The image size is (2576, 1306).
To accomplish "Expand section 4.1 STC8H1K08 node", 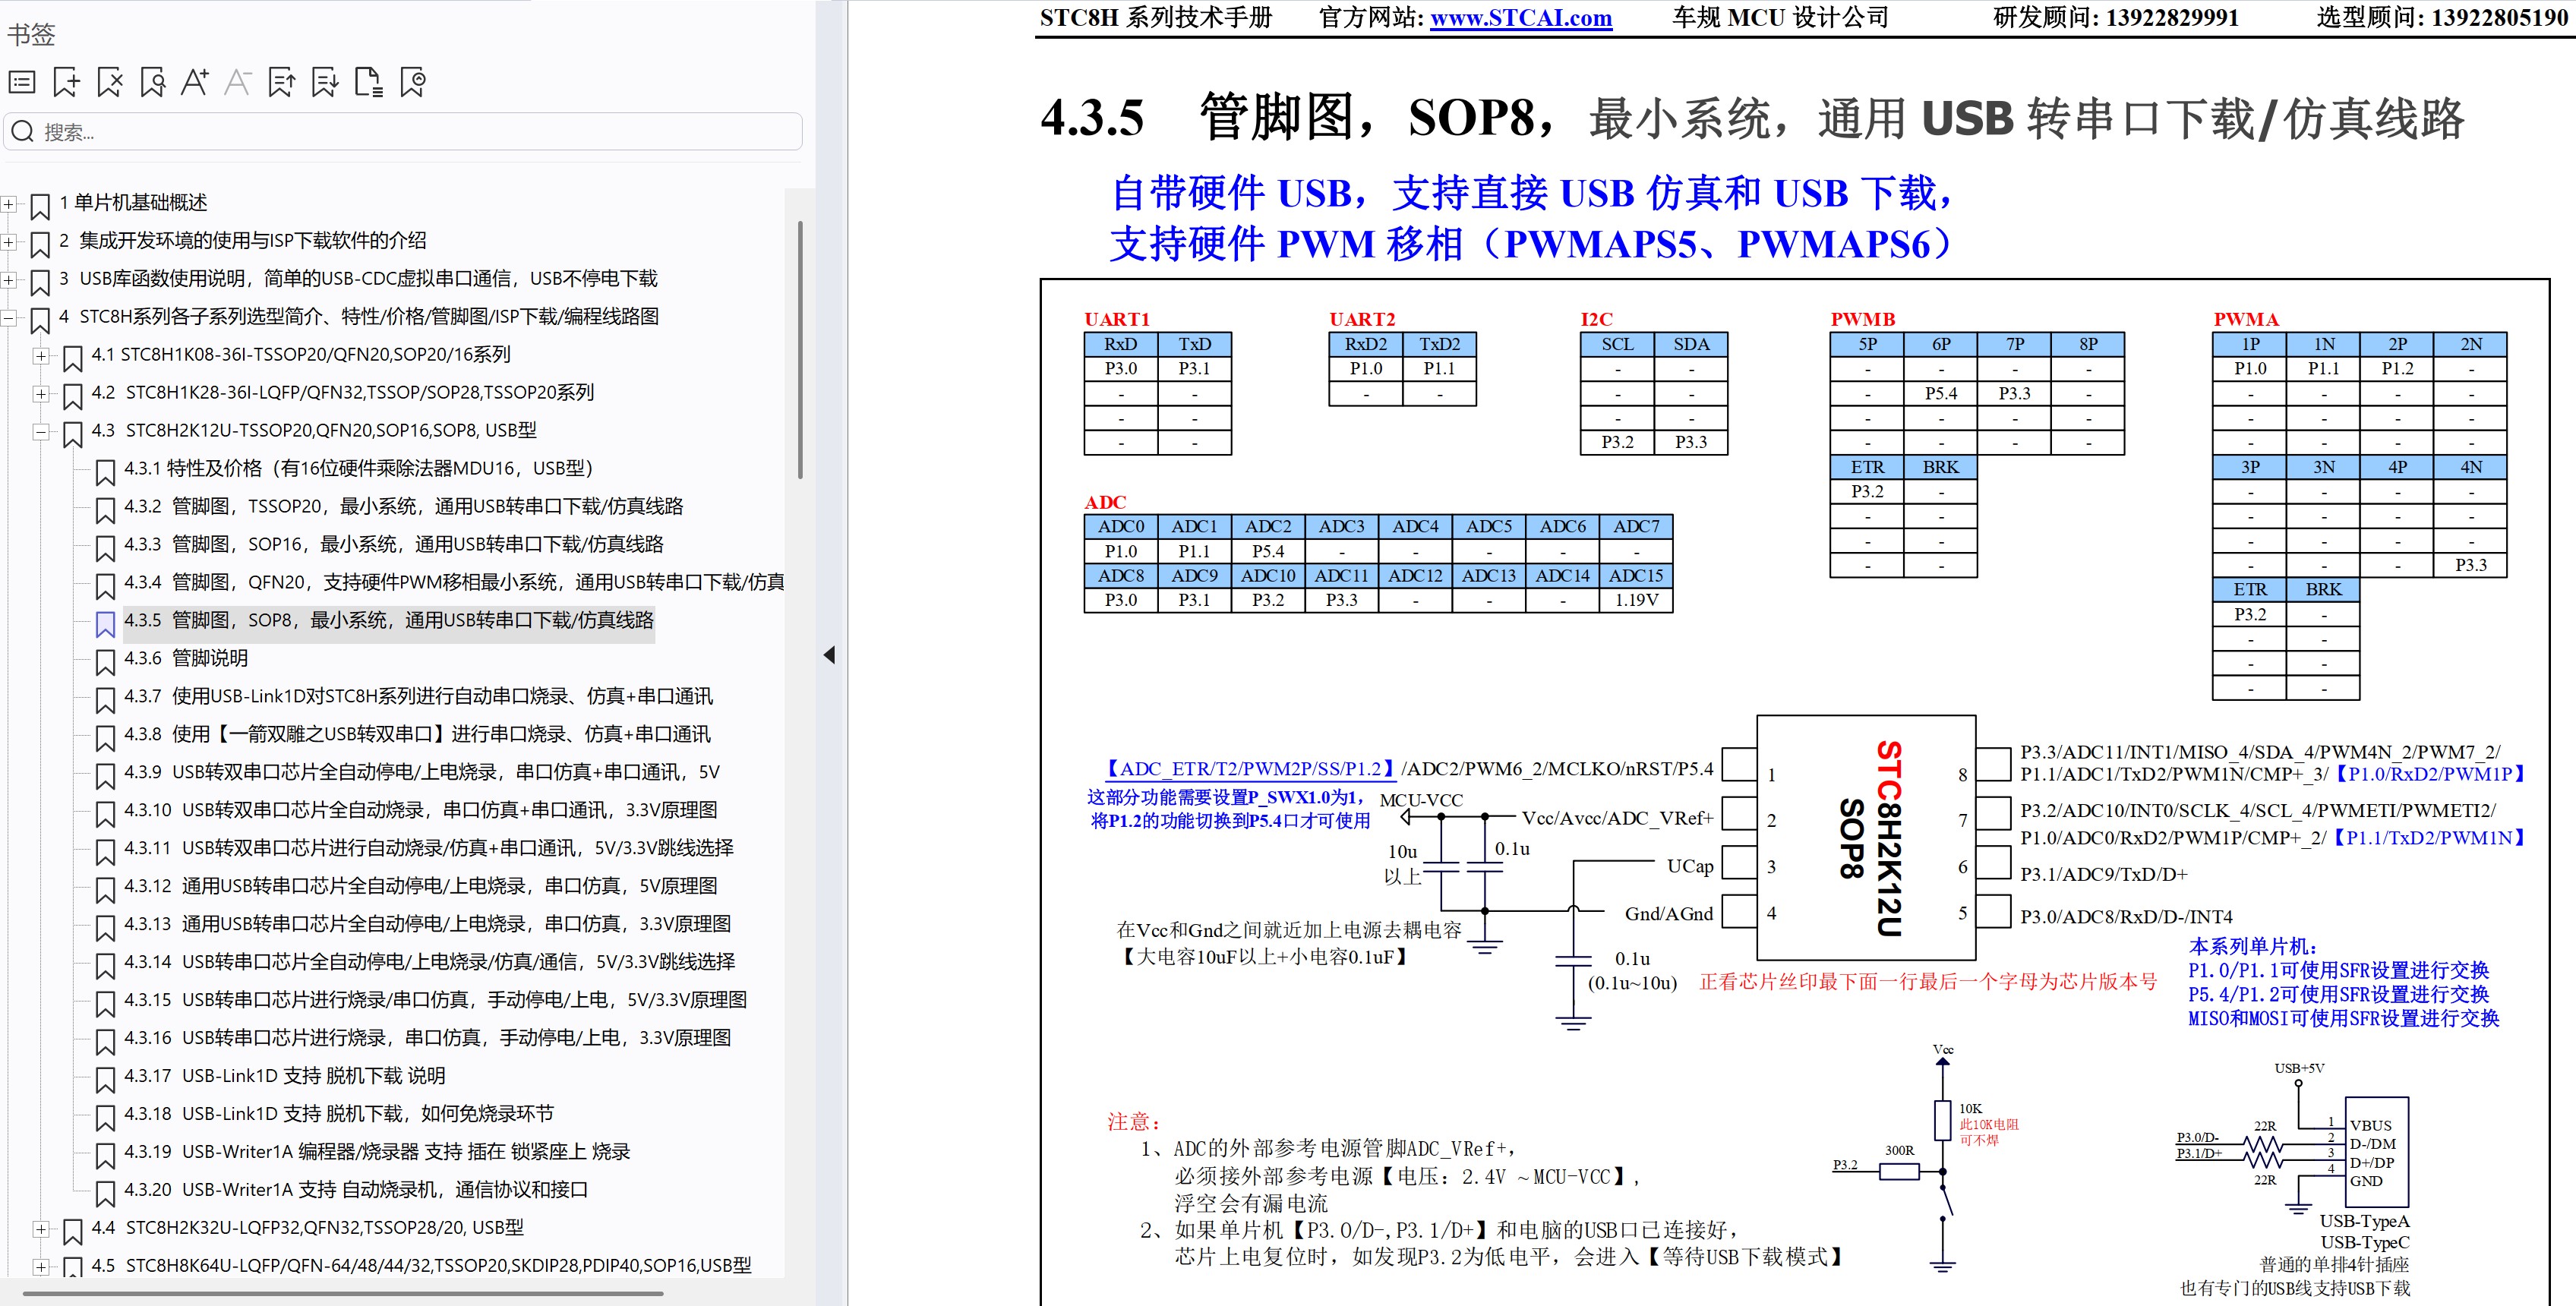I will (x=41, y=356).
